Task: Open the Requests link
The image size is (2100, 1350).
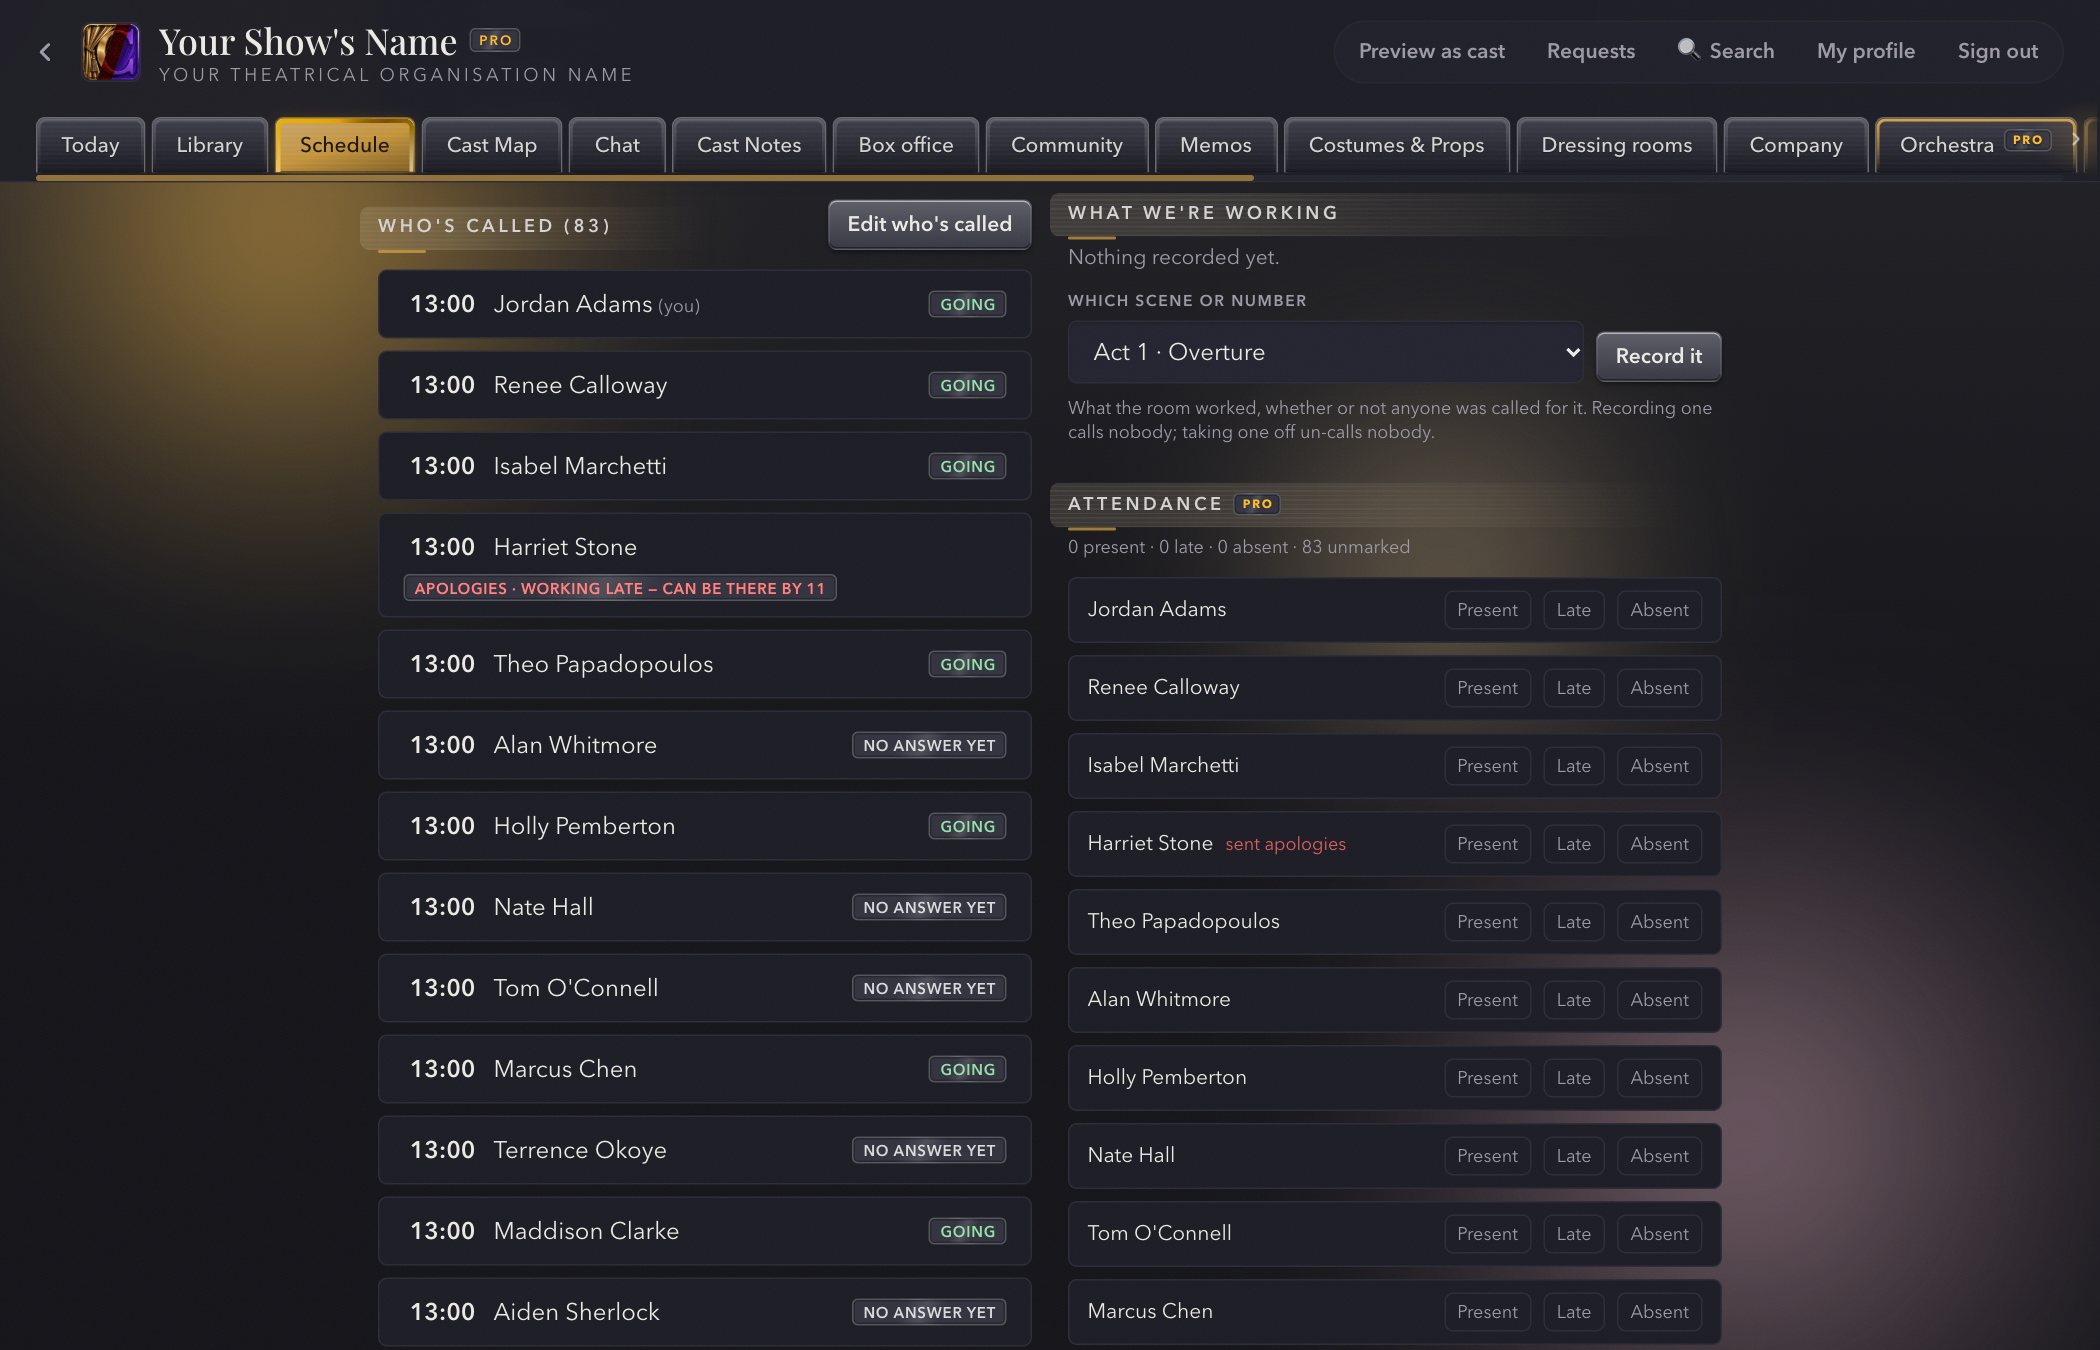Action: coord(1591,51)
